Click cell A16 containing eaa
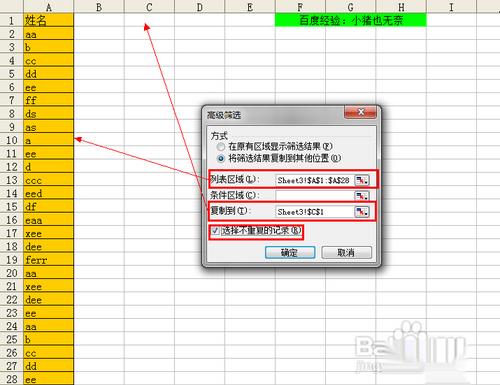 click(x=49, y=220)
